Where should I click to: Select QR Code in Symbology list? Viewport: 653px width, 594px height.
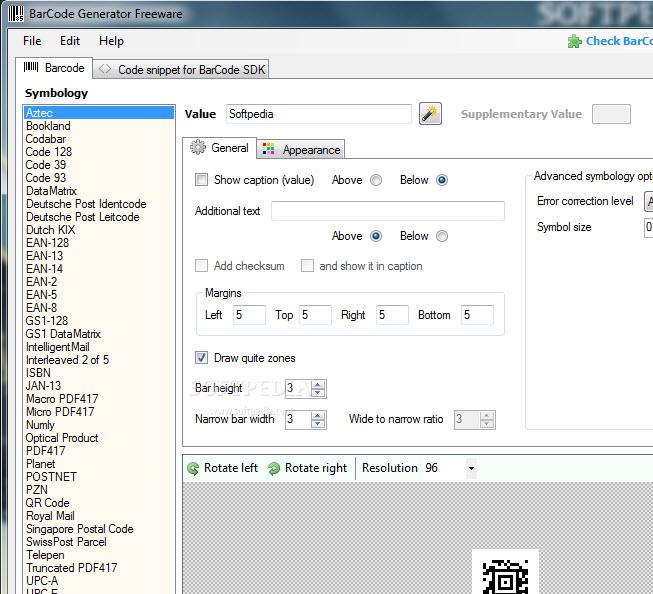[47, 503]
